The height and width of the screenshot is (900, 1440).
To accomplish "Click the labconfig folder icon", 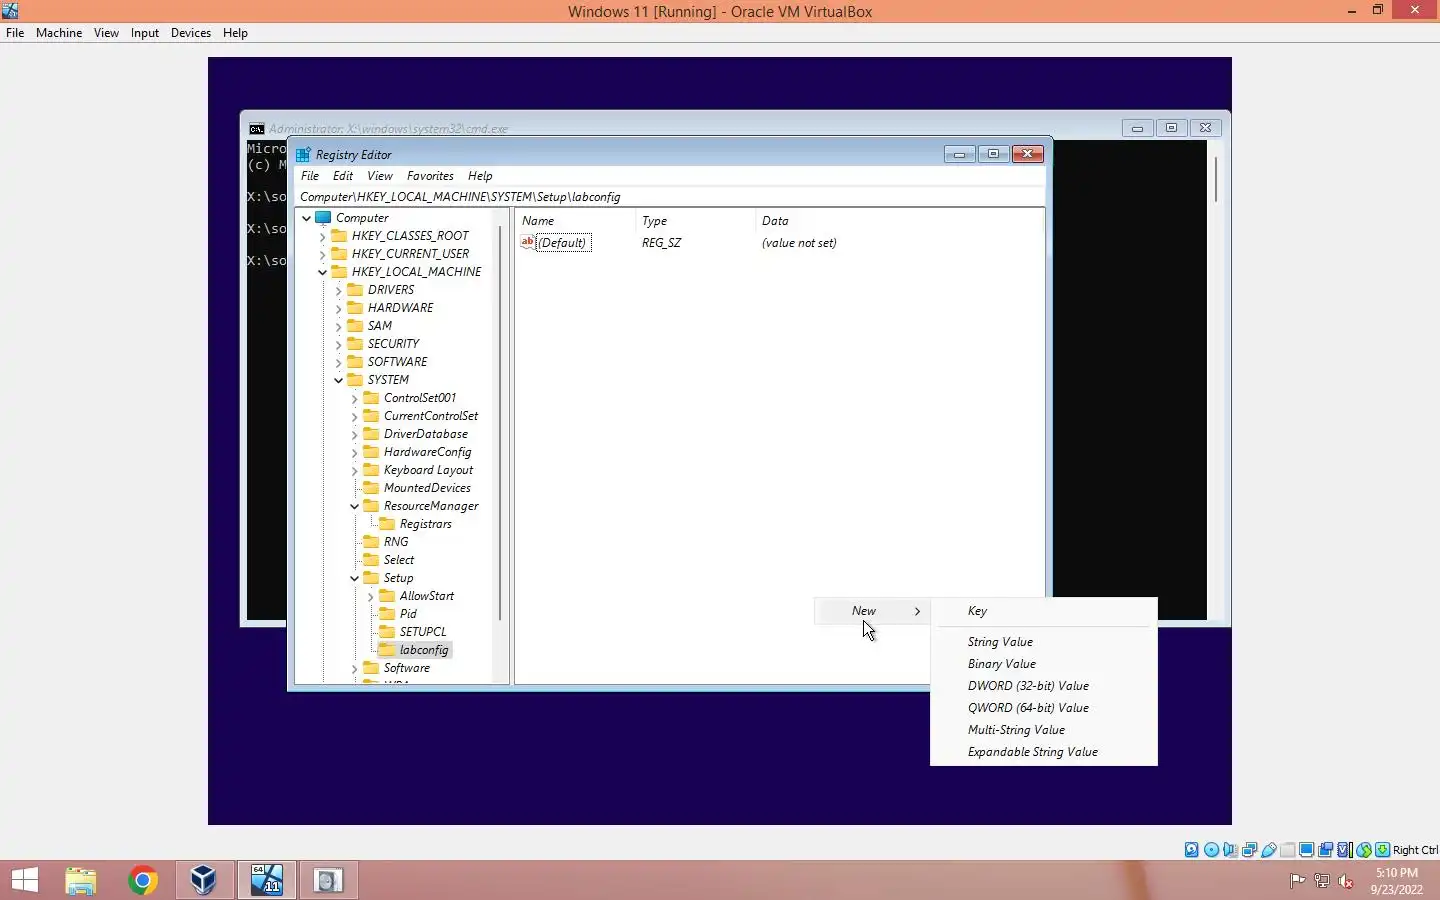I will 387,649.
